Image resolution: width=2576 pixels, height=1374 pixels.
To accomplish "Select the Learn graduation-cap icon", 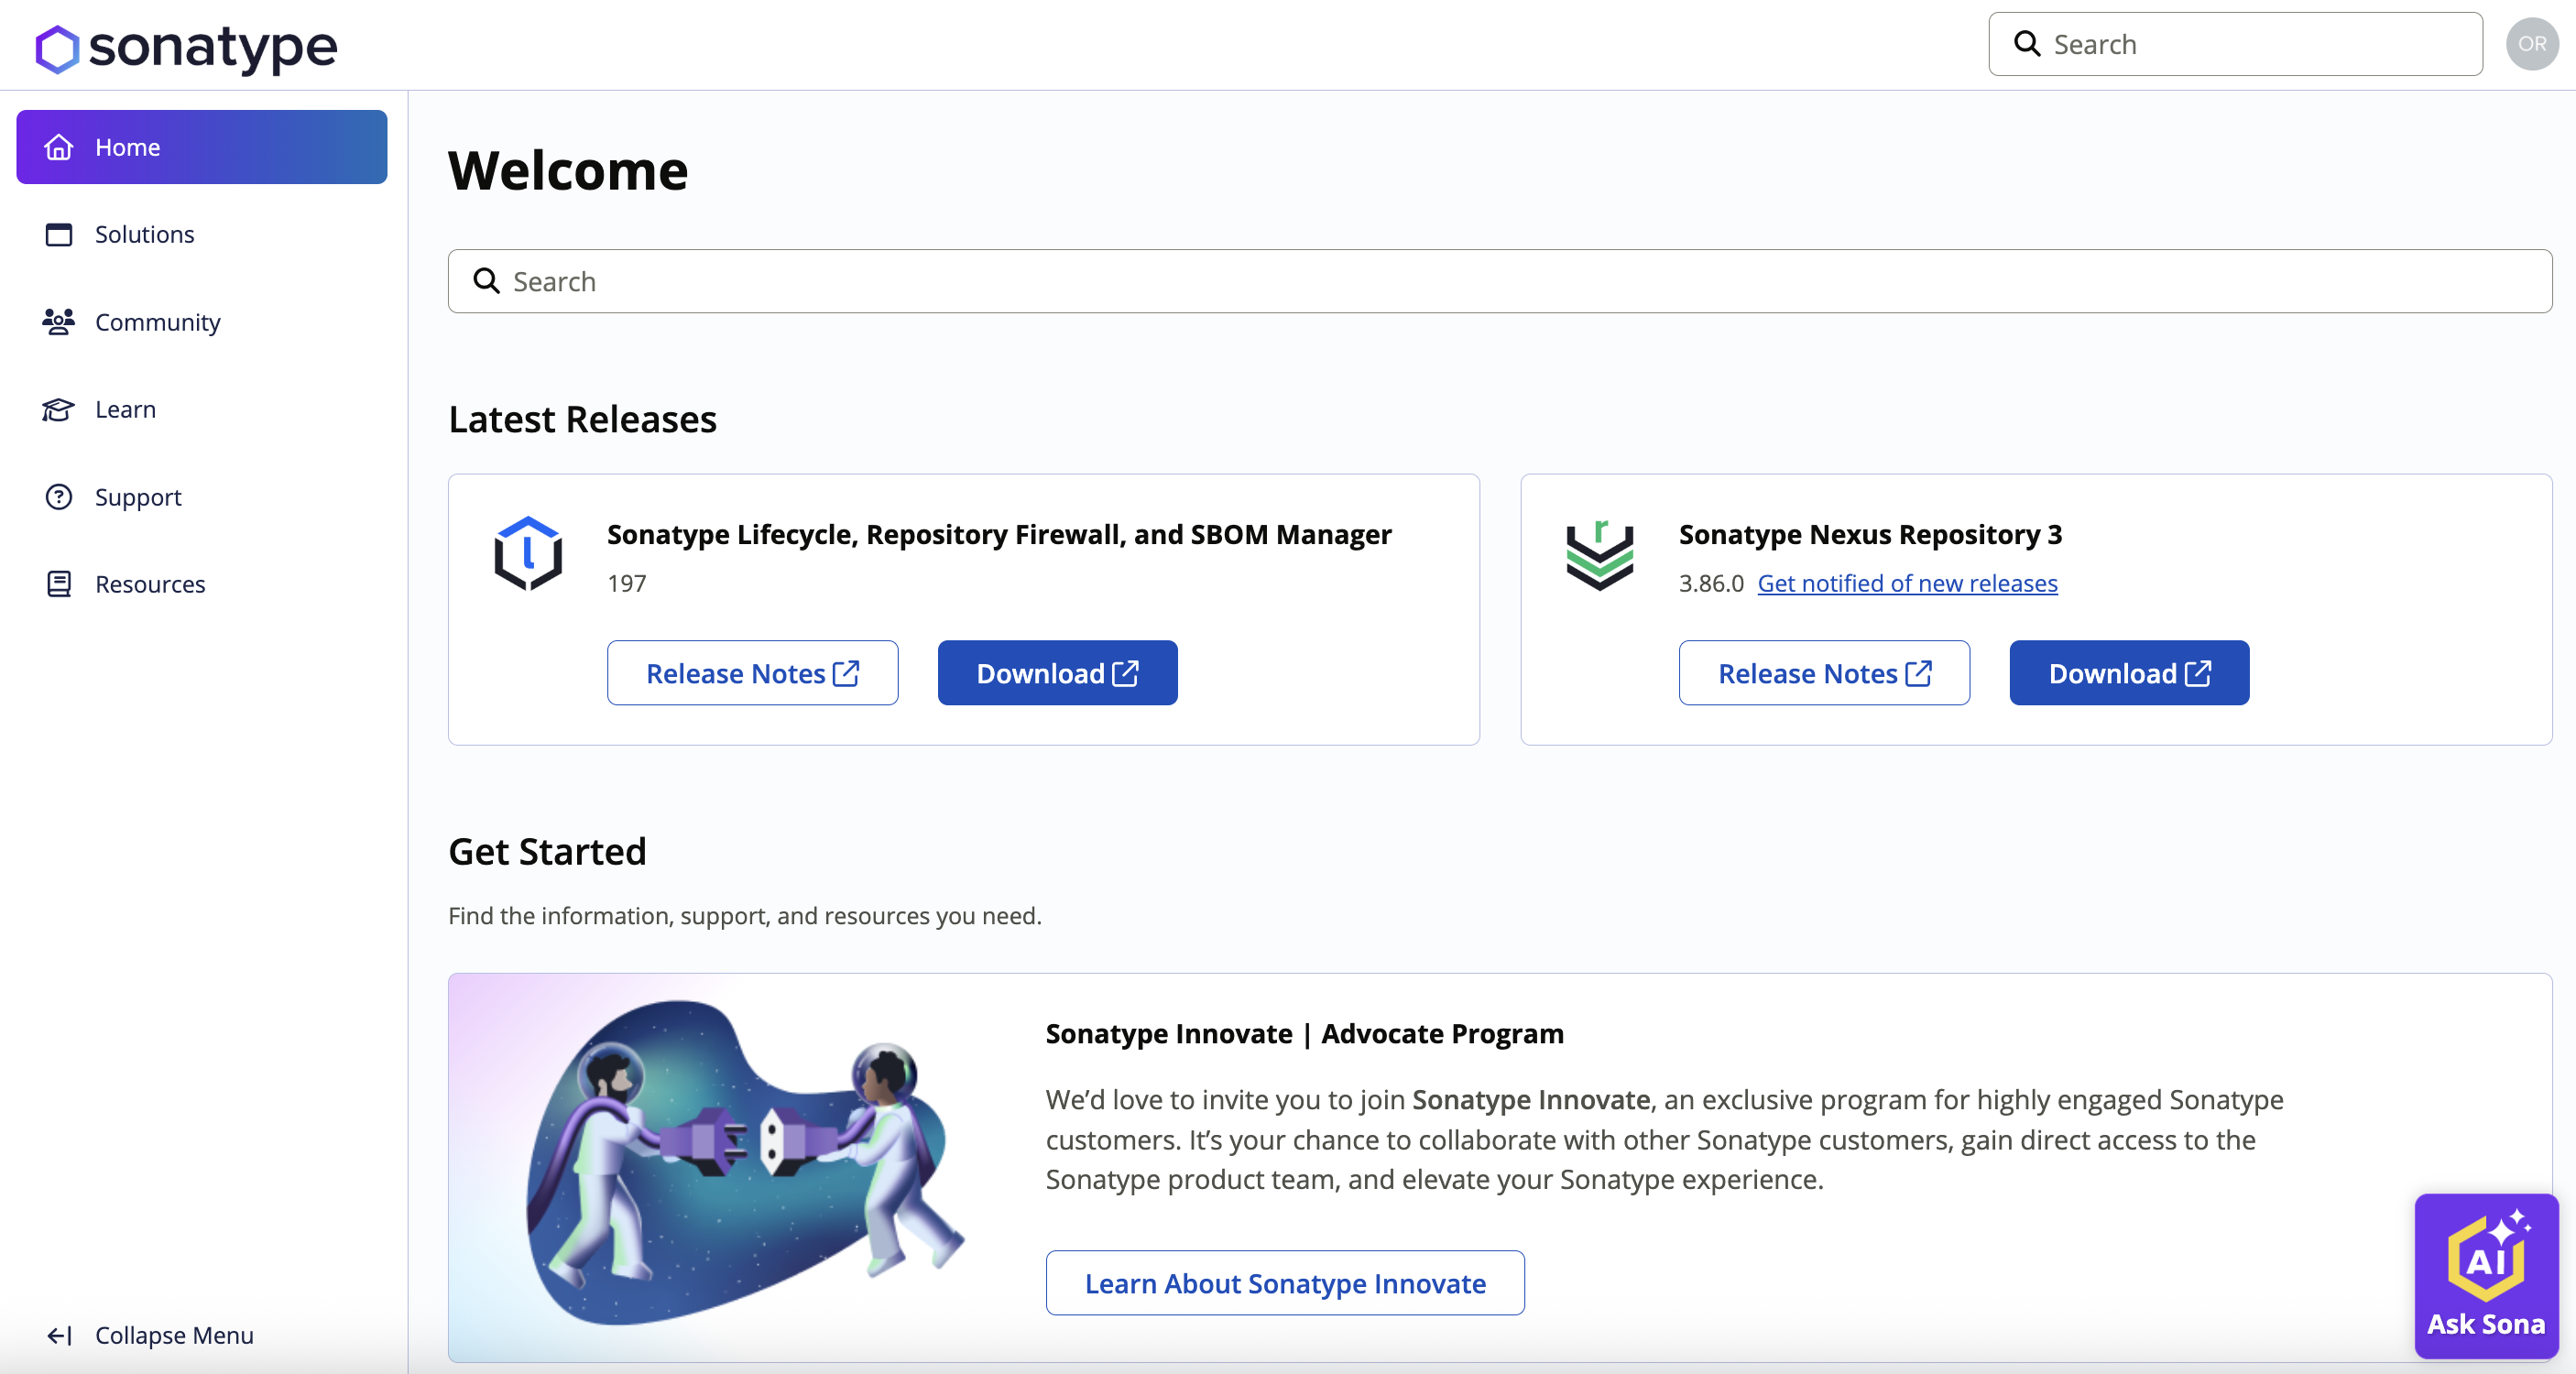I will [58, 409].
